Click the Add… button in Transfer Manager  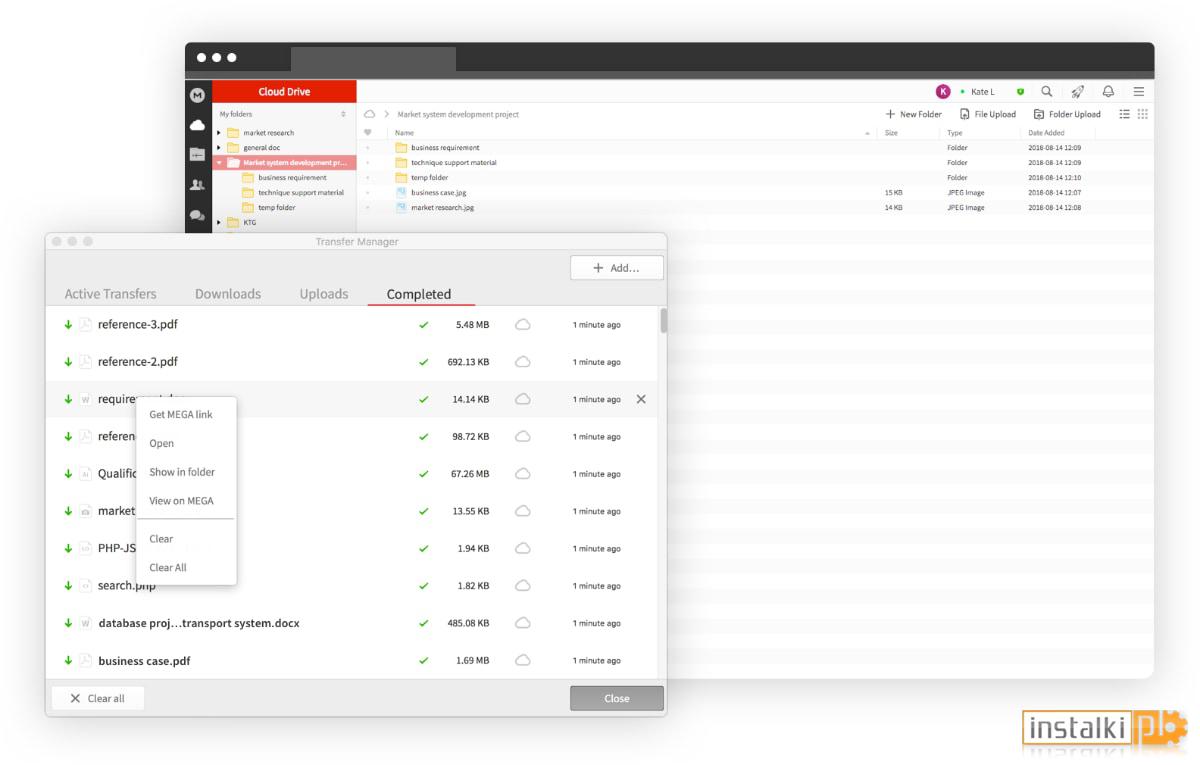pyautogui.click(x=617, y=268)
